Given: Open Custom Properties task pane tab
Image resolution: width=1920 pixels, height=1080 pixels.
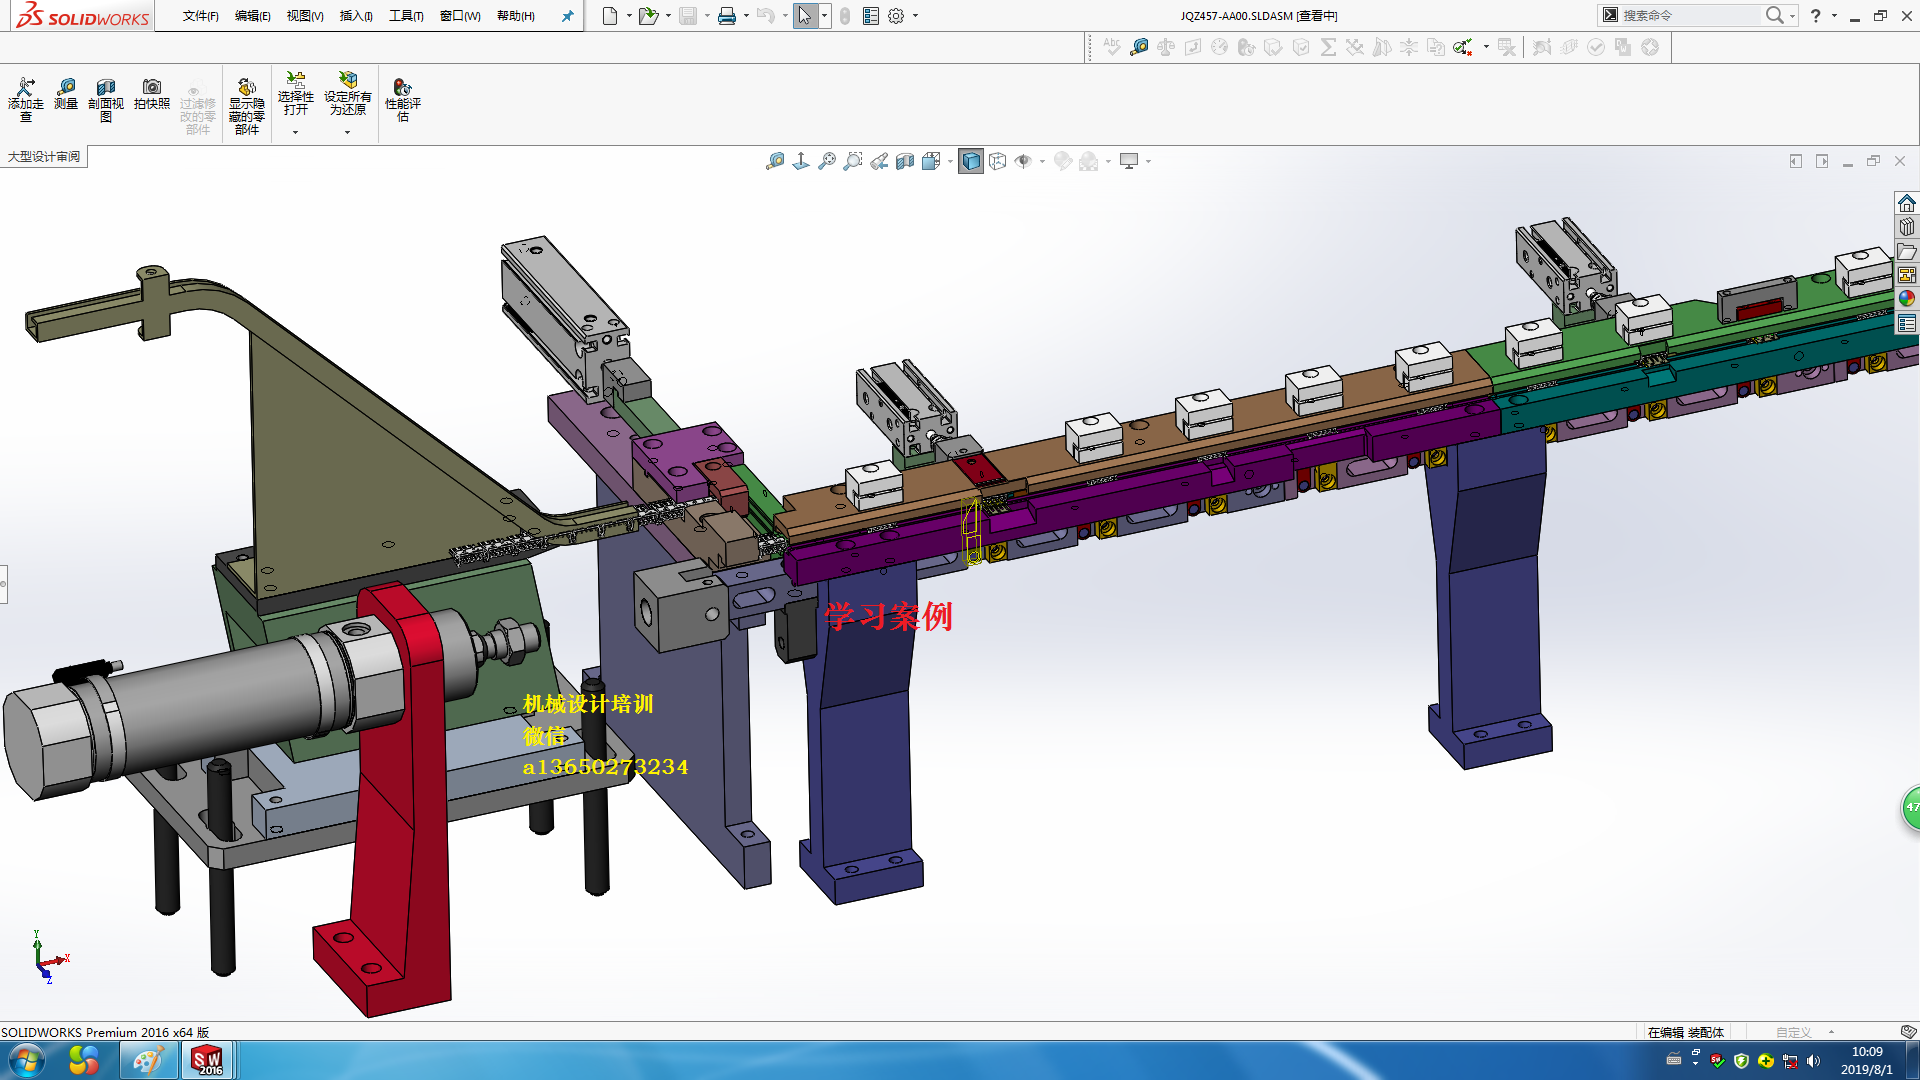Looking at the screenshot, I should [1907, 323].
